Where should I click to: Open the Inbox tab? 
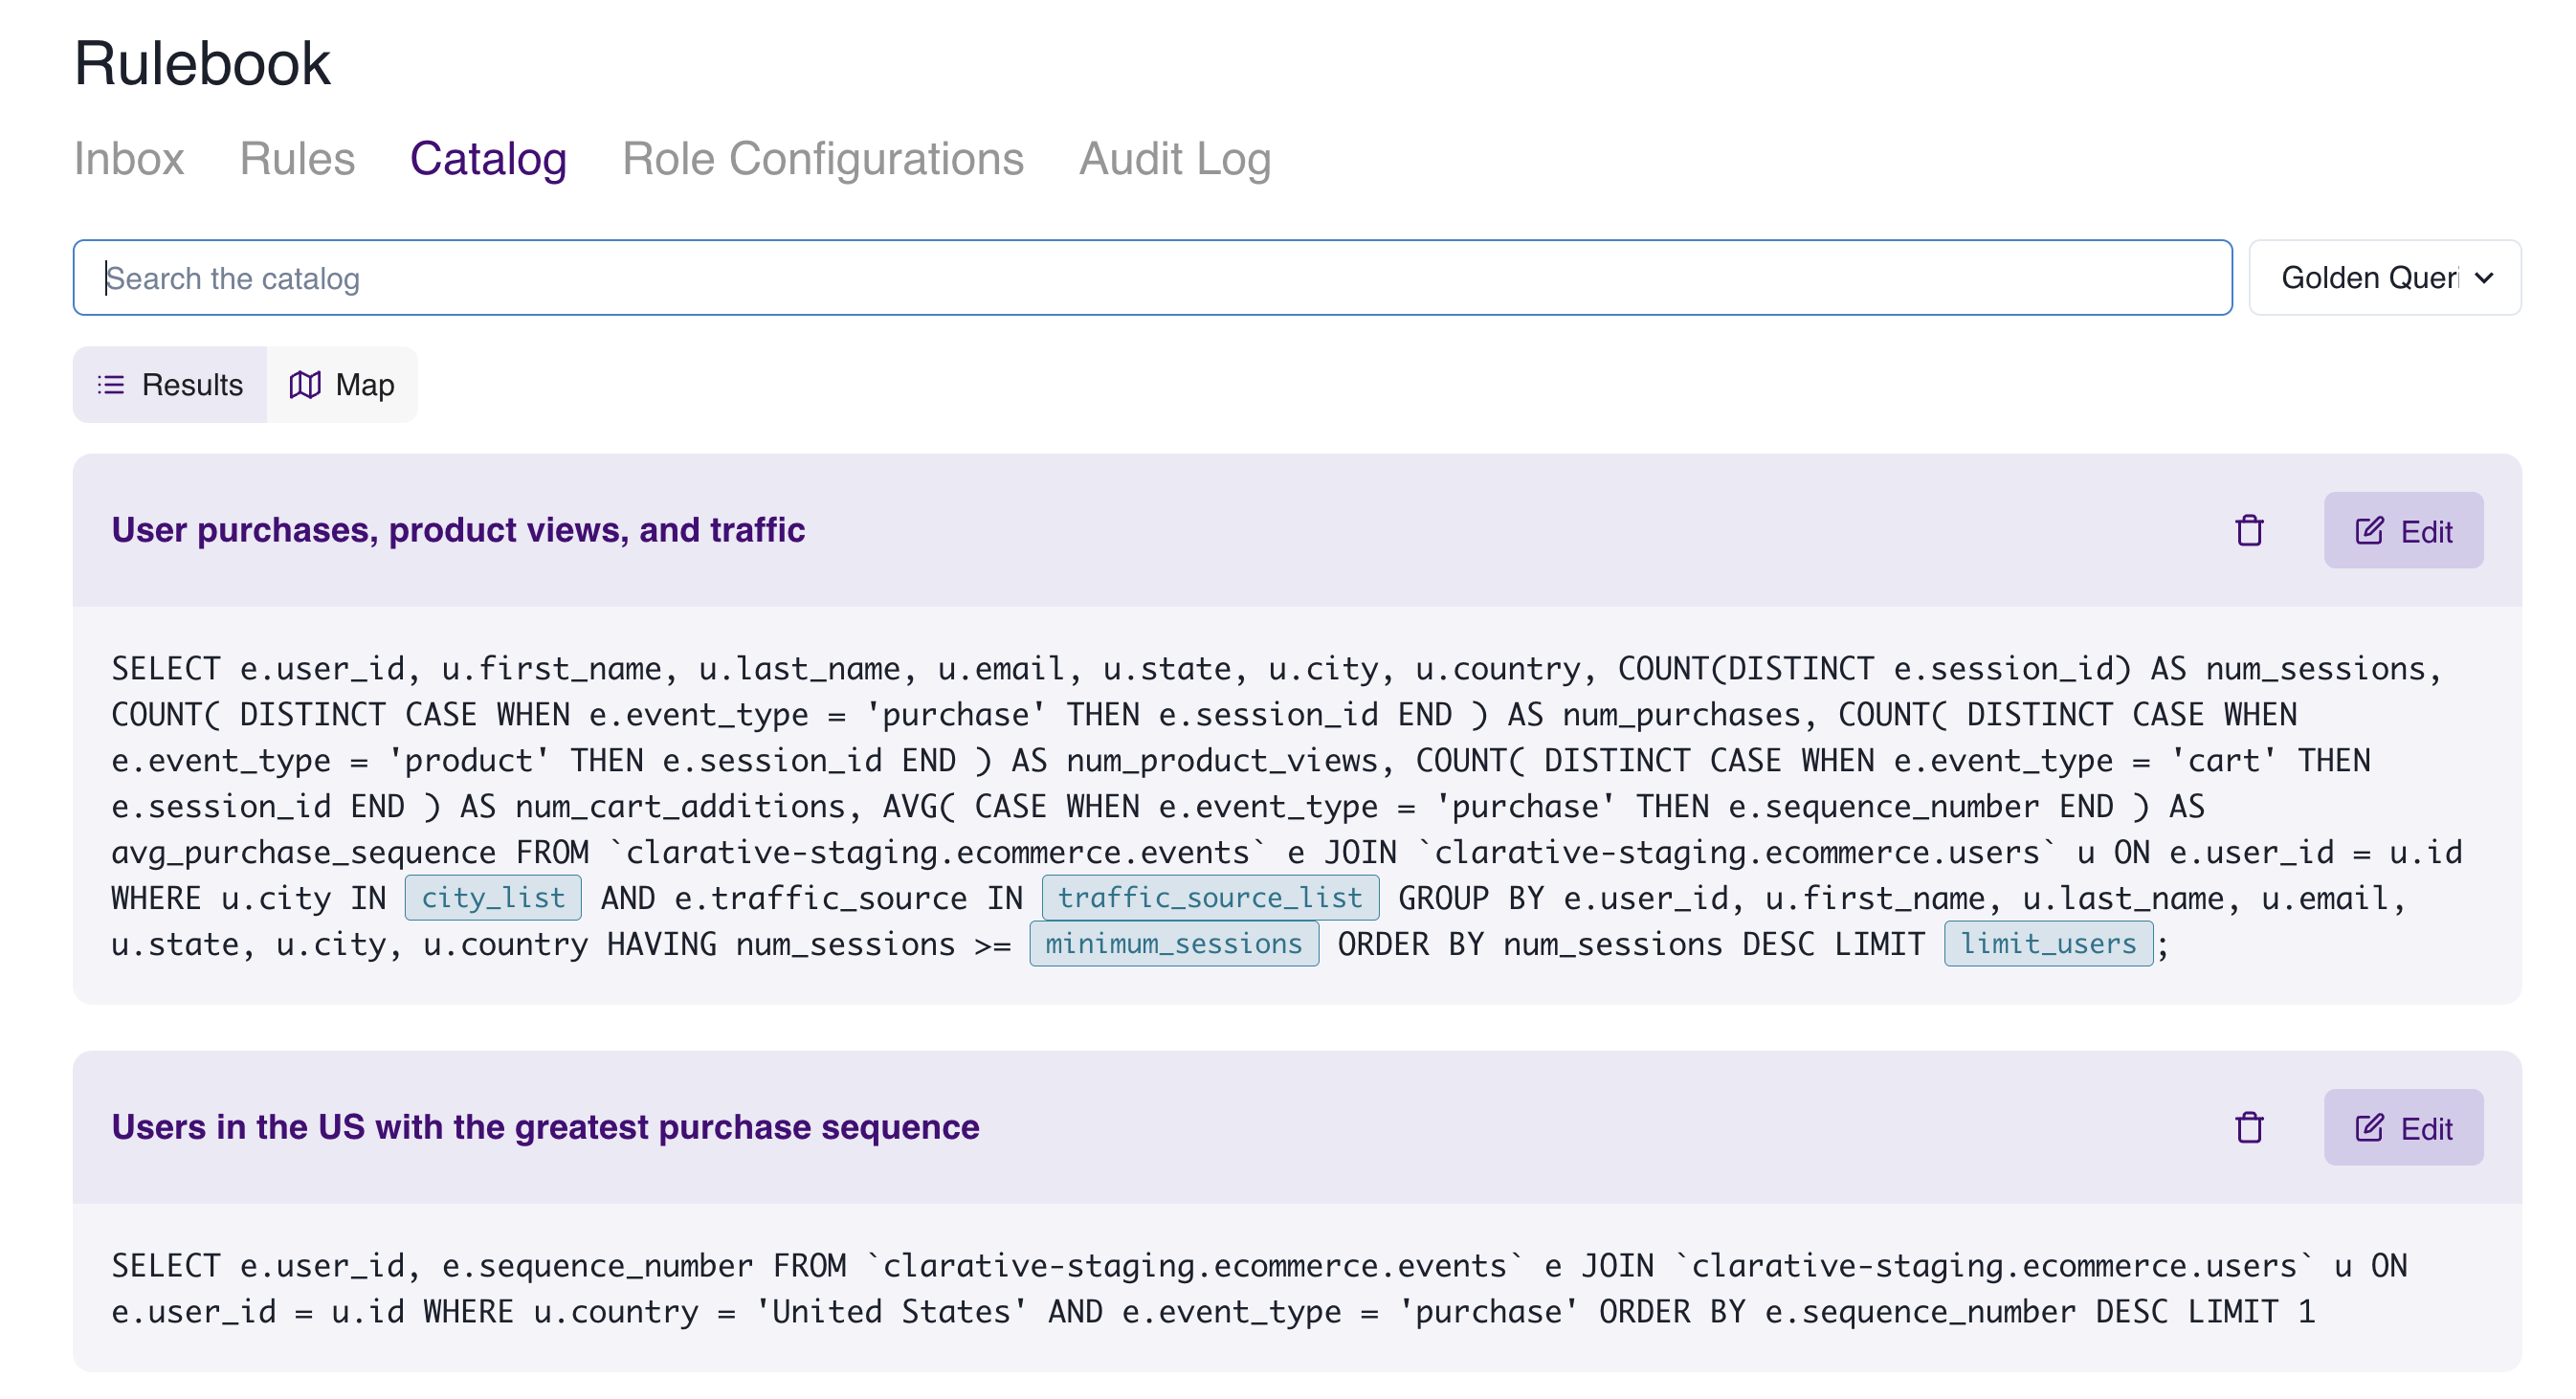coord(129,158)
